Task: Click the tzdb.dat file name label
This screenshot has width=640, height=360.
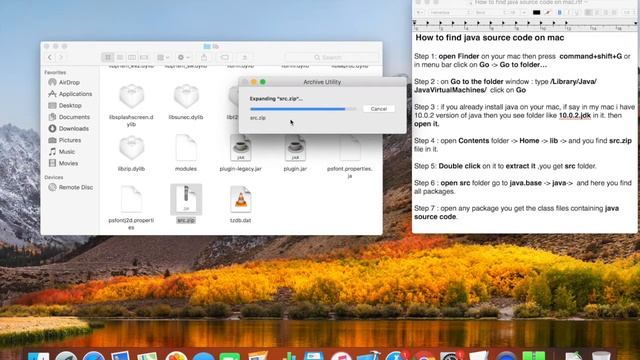Action: [240, 220]
